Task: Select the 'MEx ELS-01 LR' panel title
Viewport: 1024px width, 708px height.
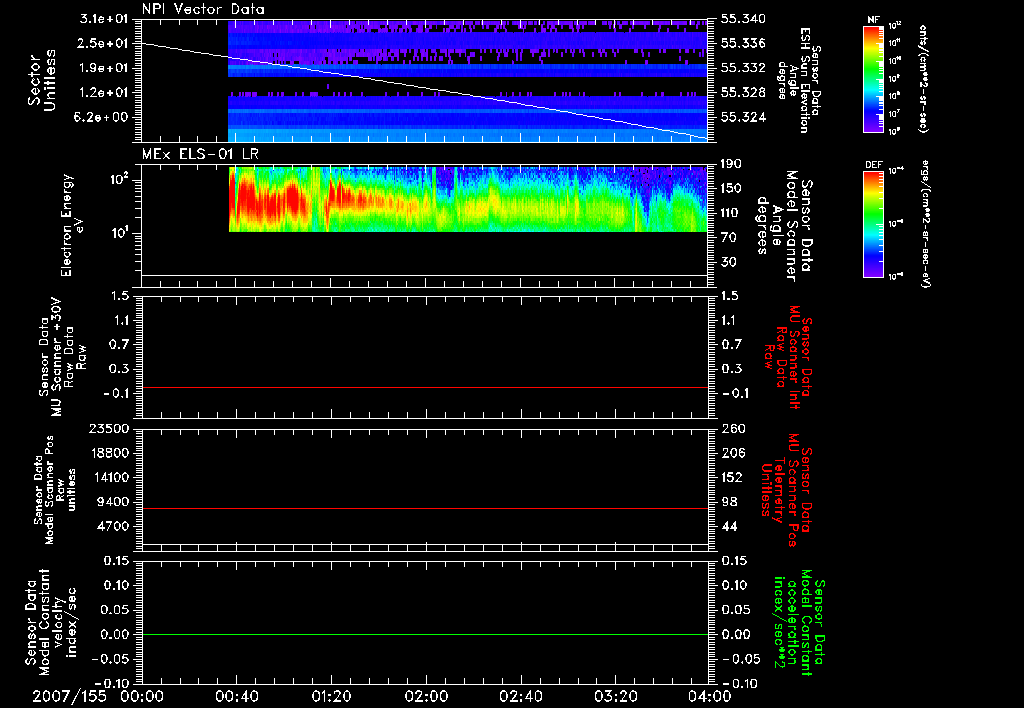Action: pyautogui.click(x=200, y=155)
